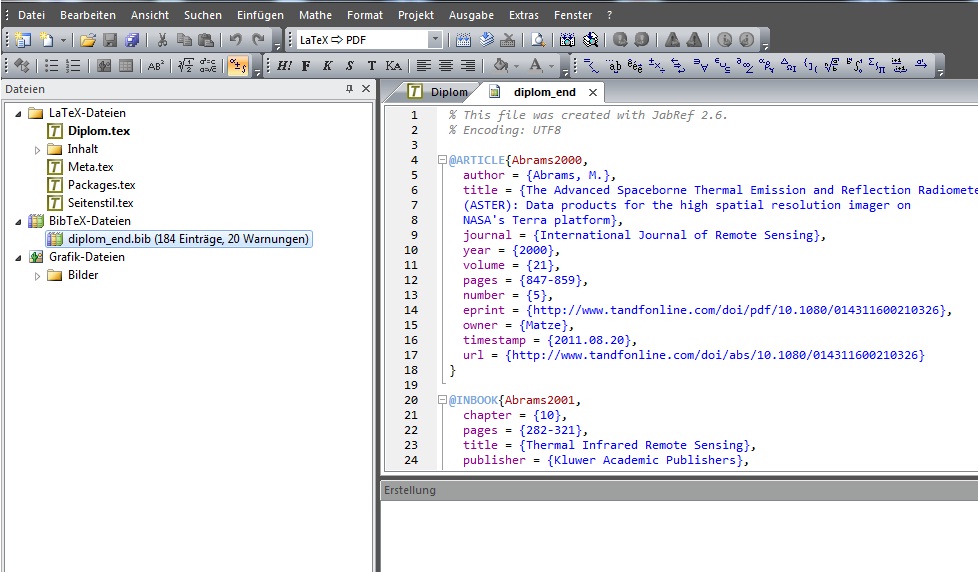Image resolution: width=978 pixels, height=572 pixels.
Task: Collapse the @ARTICLE Abrams2000 code fold
Action: pyautogui.click(x=441, y=160)
